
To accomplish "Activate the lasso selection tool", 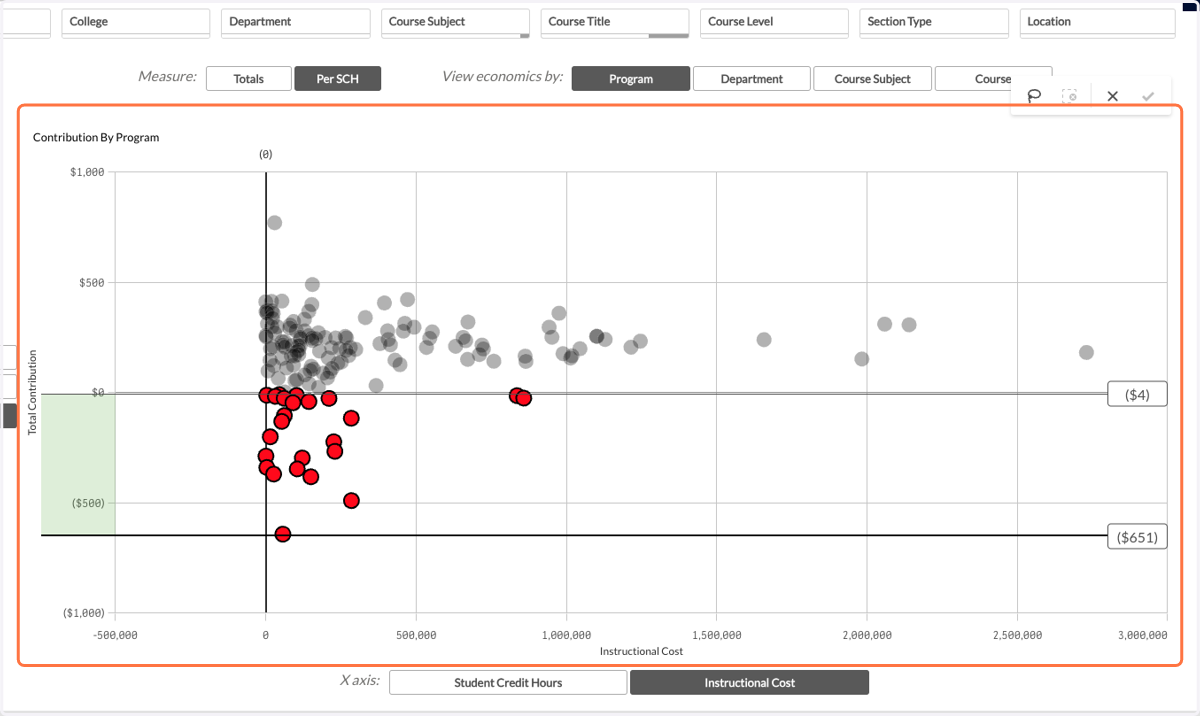I will click(1035, 96).
